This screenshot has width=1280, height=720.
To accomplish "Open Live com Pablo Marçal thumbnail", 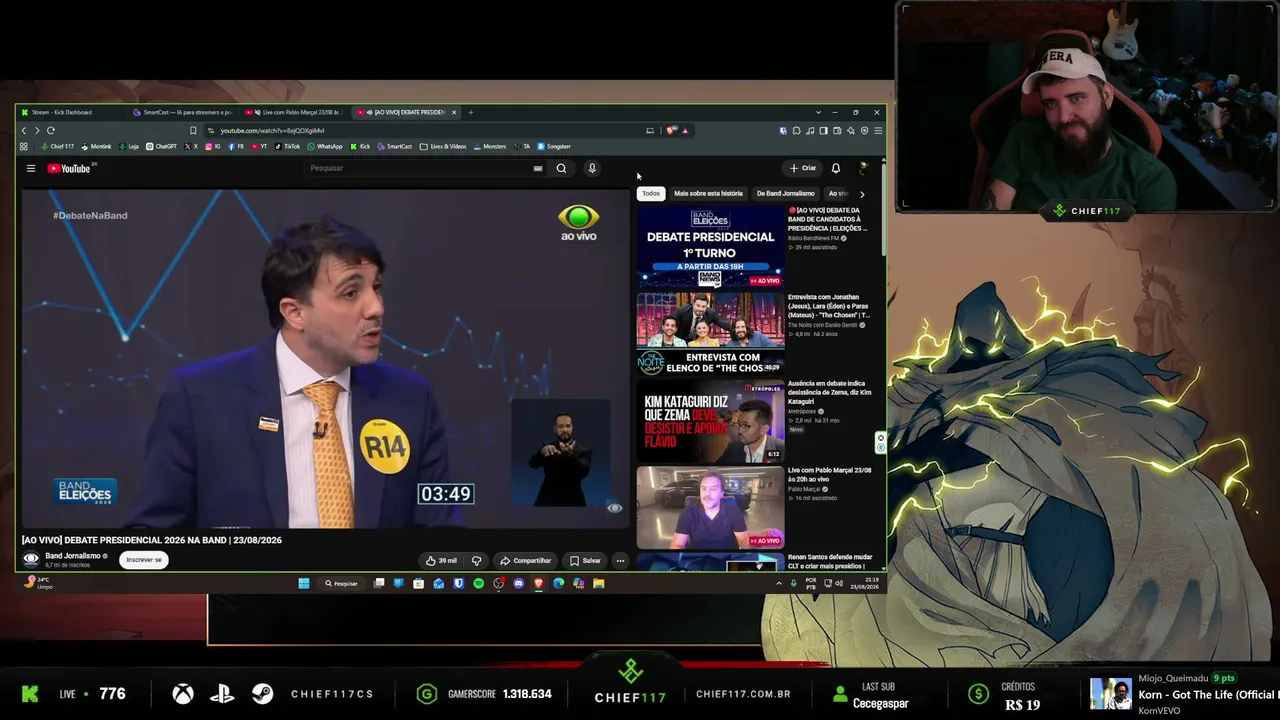I will pyautogui.click(x=710, y=507).
